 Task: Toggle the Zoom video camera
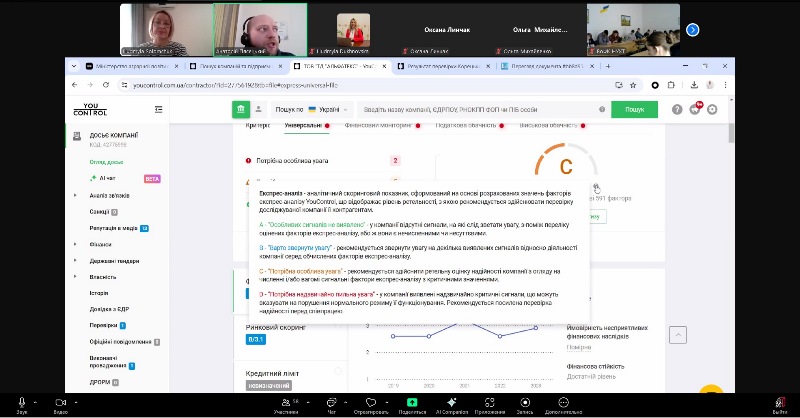click(x=60, y=401)
